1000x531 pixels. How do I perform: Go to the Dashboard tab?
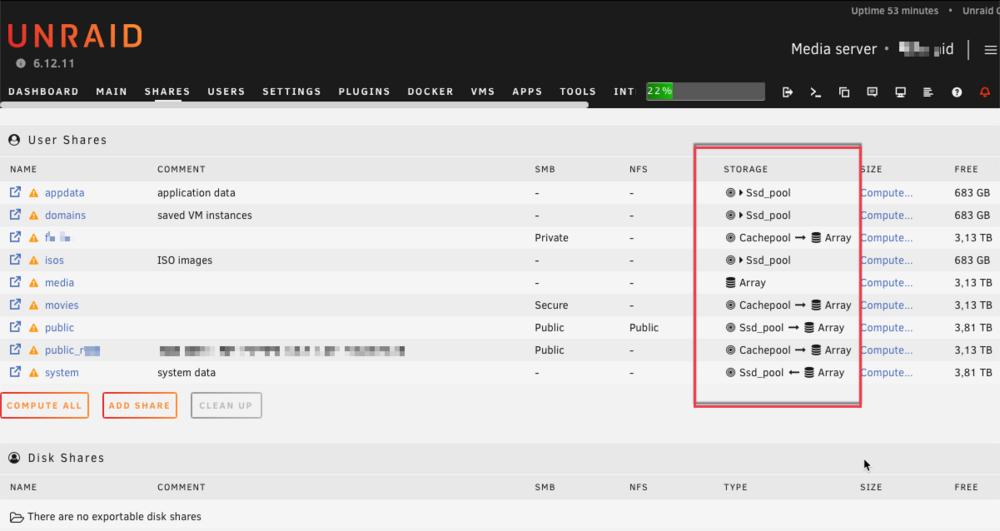43,92
